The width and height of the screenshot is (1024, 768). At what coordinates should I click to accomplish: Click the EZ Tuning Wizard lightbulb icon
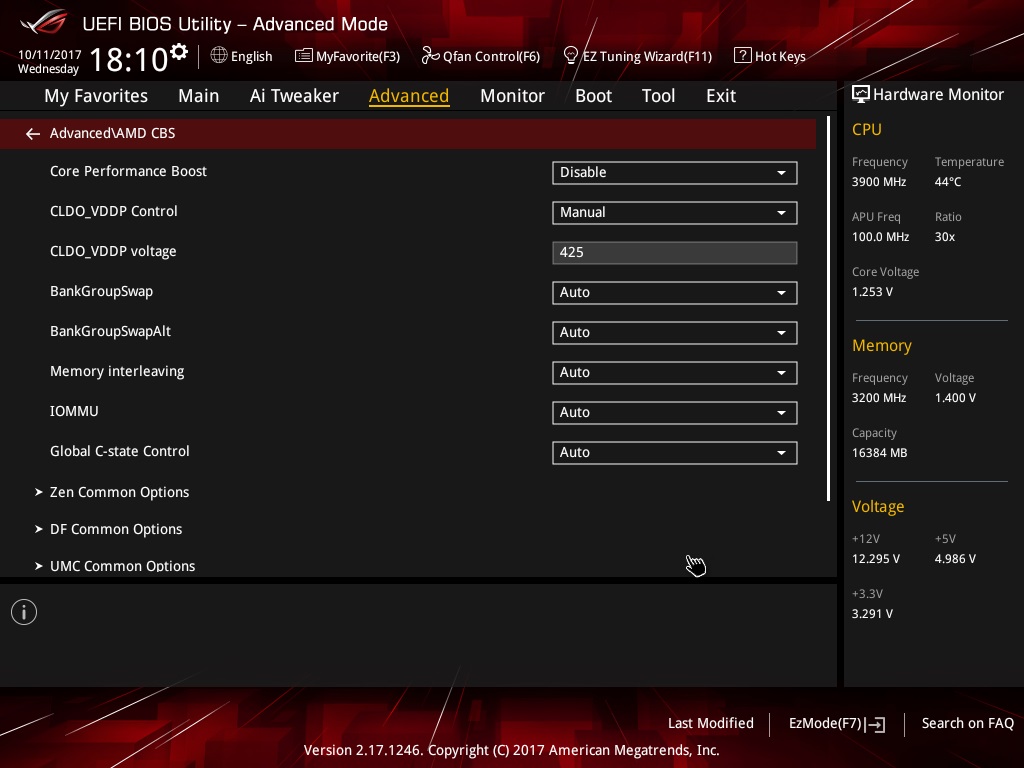pyautogui.click(x=570, y=56)
